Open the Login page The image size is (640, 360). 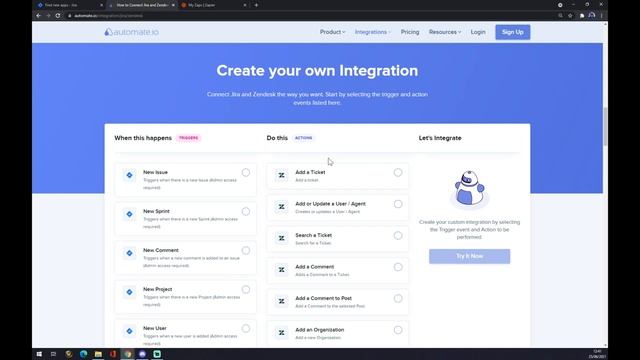(478, 32)
